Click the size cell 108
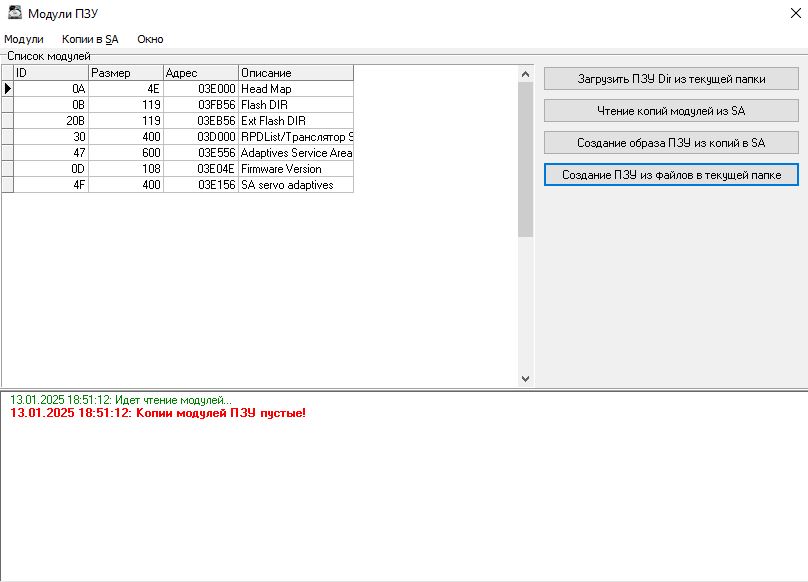The image size is (808, 582). (x=126, y=169)
